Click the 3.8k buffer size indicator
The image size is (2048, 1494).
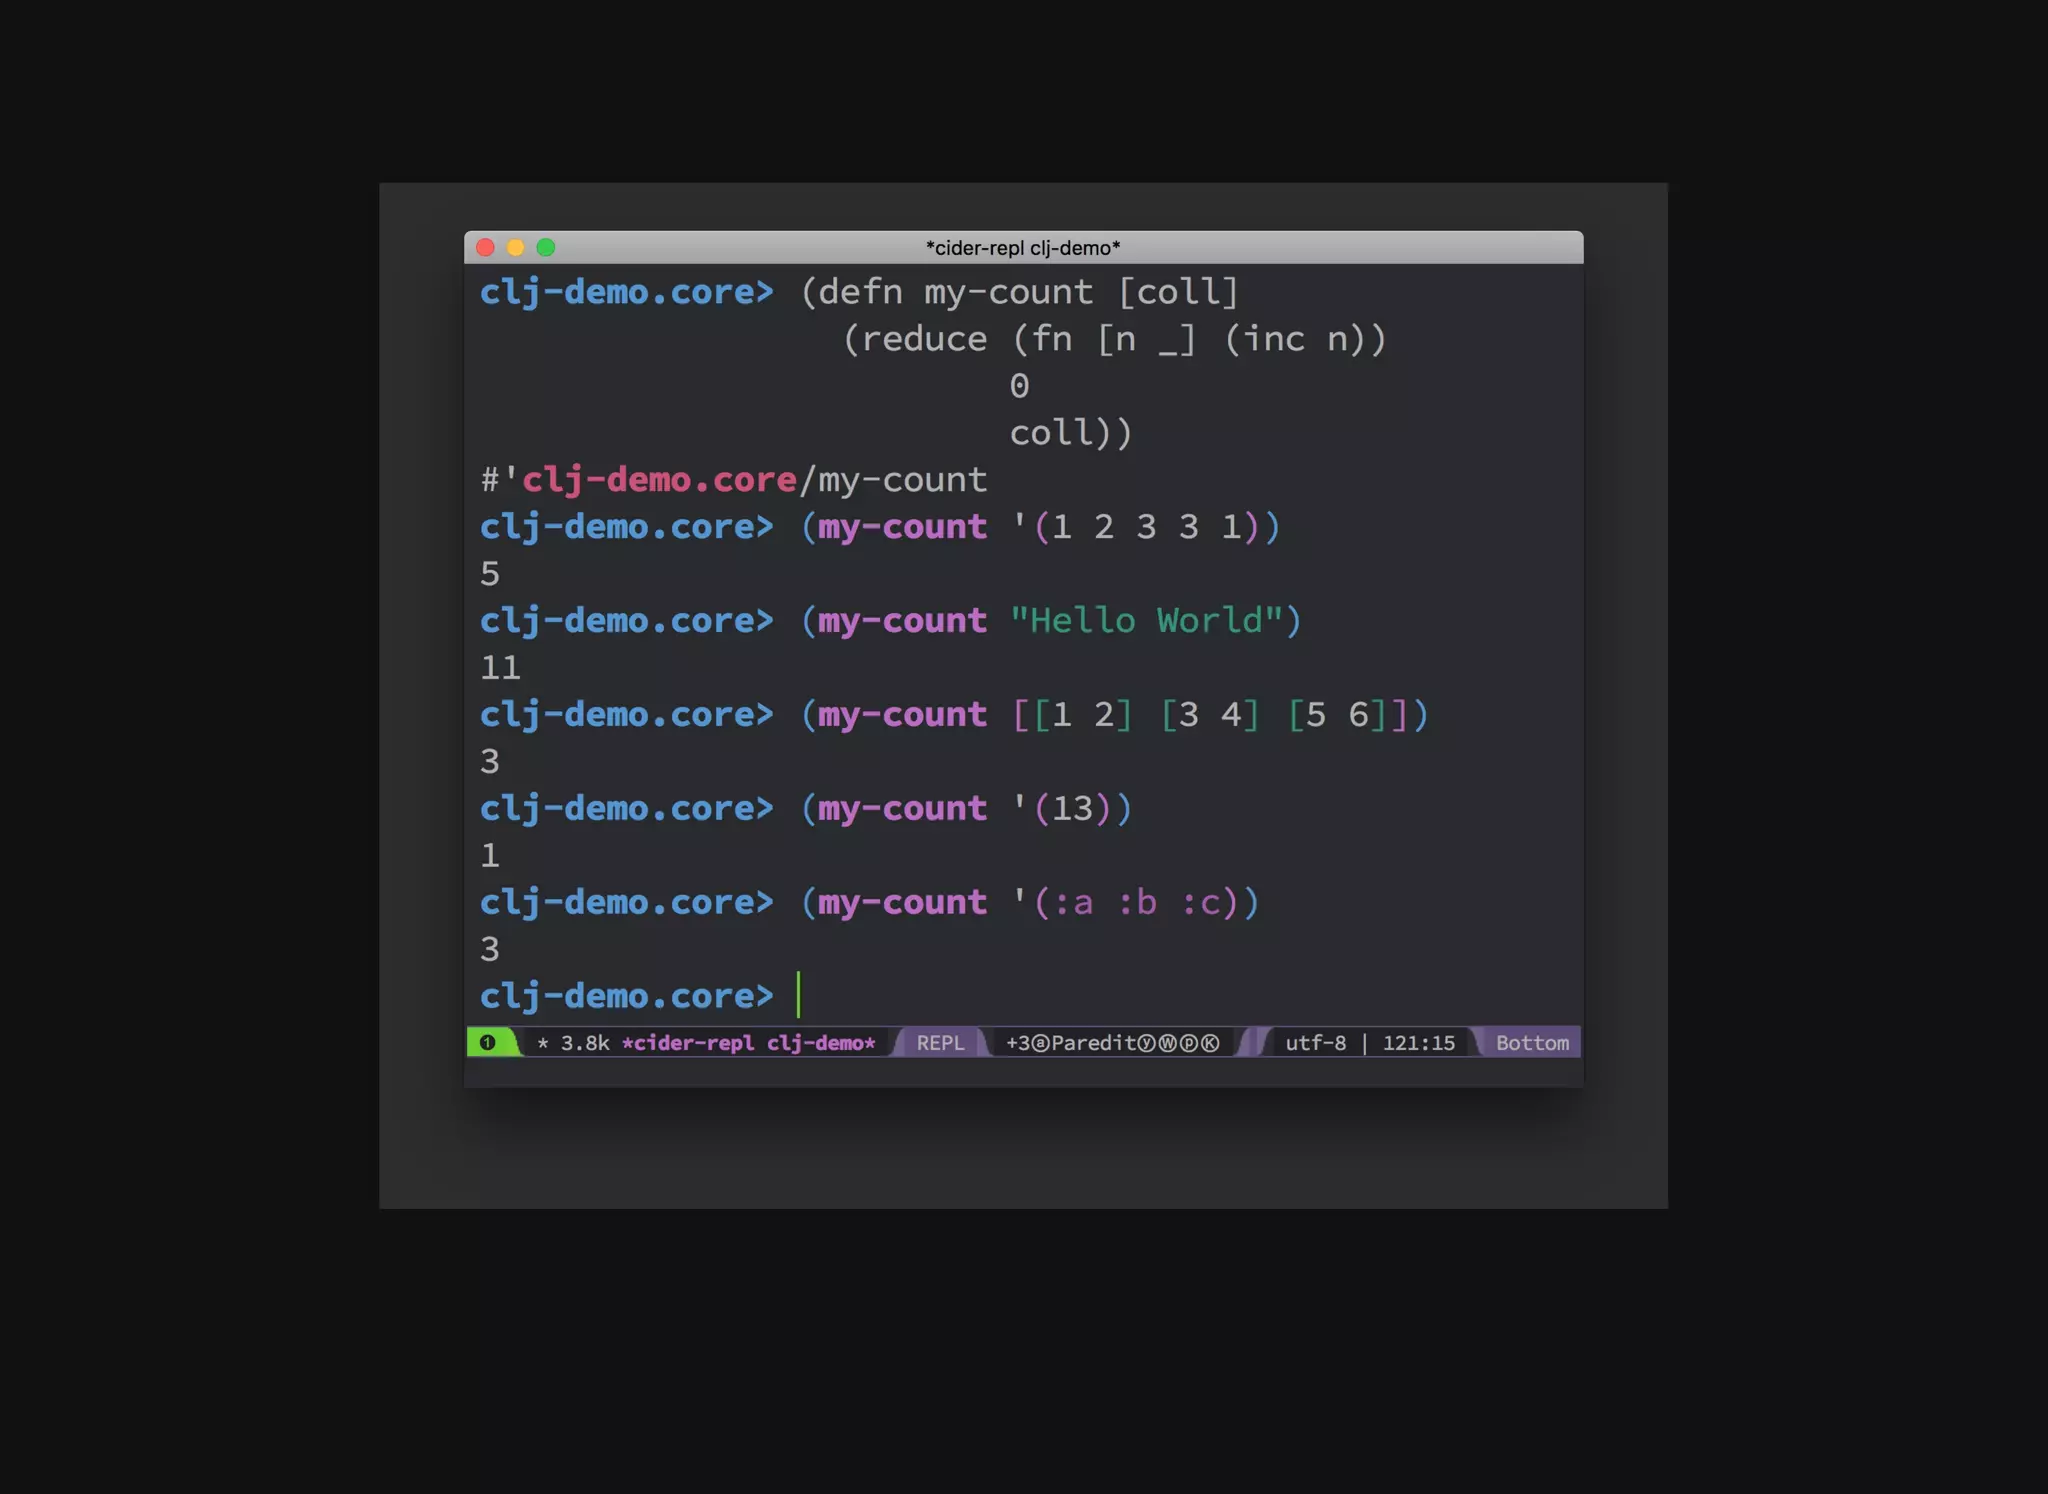(x=585, y=1043)
